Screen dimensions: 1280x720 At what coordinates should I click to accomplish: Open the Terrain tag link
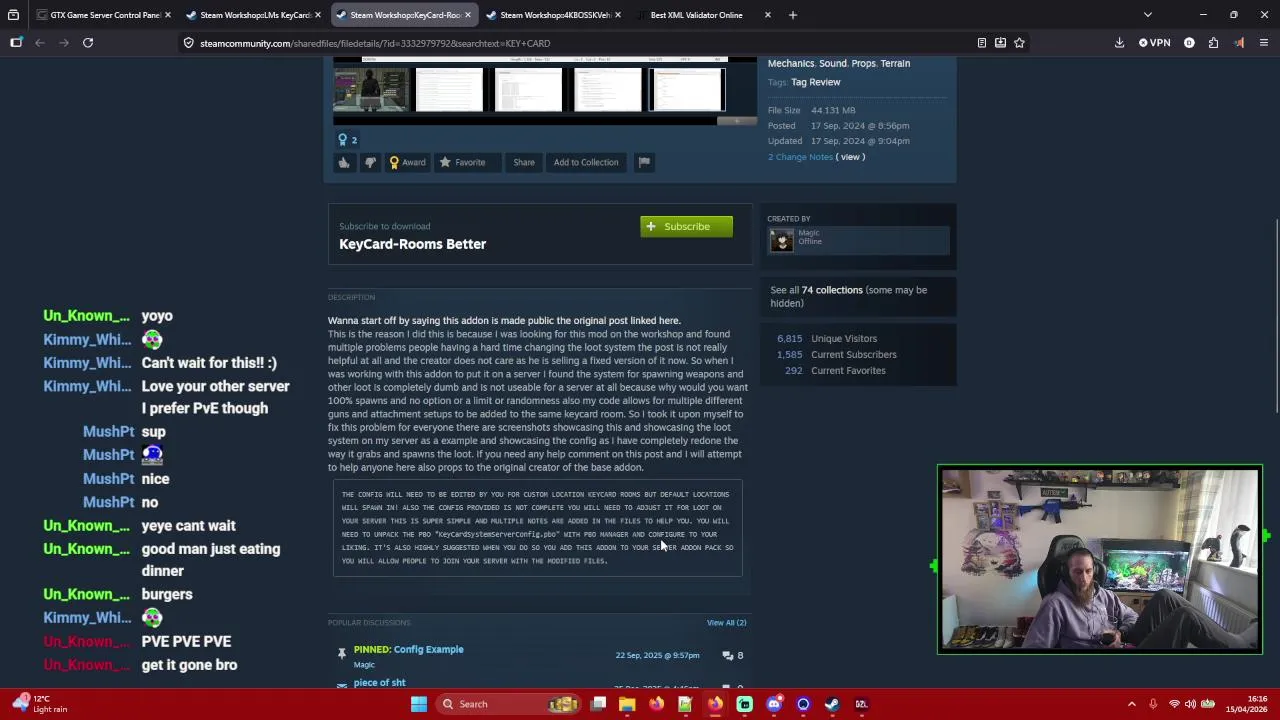coord(895,63)
